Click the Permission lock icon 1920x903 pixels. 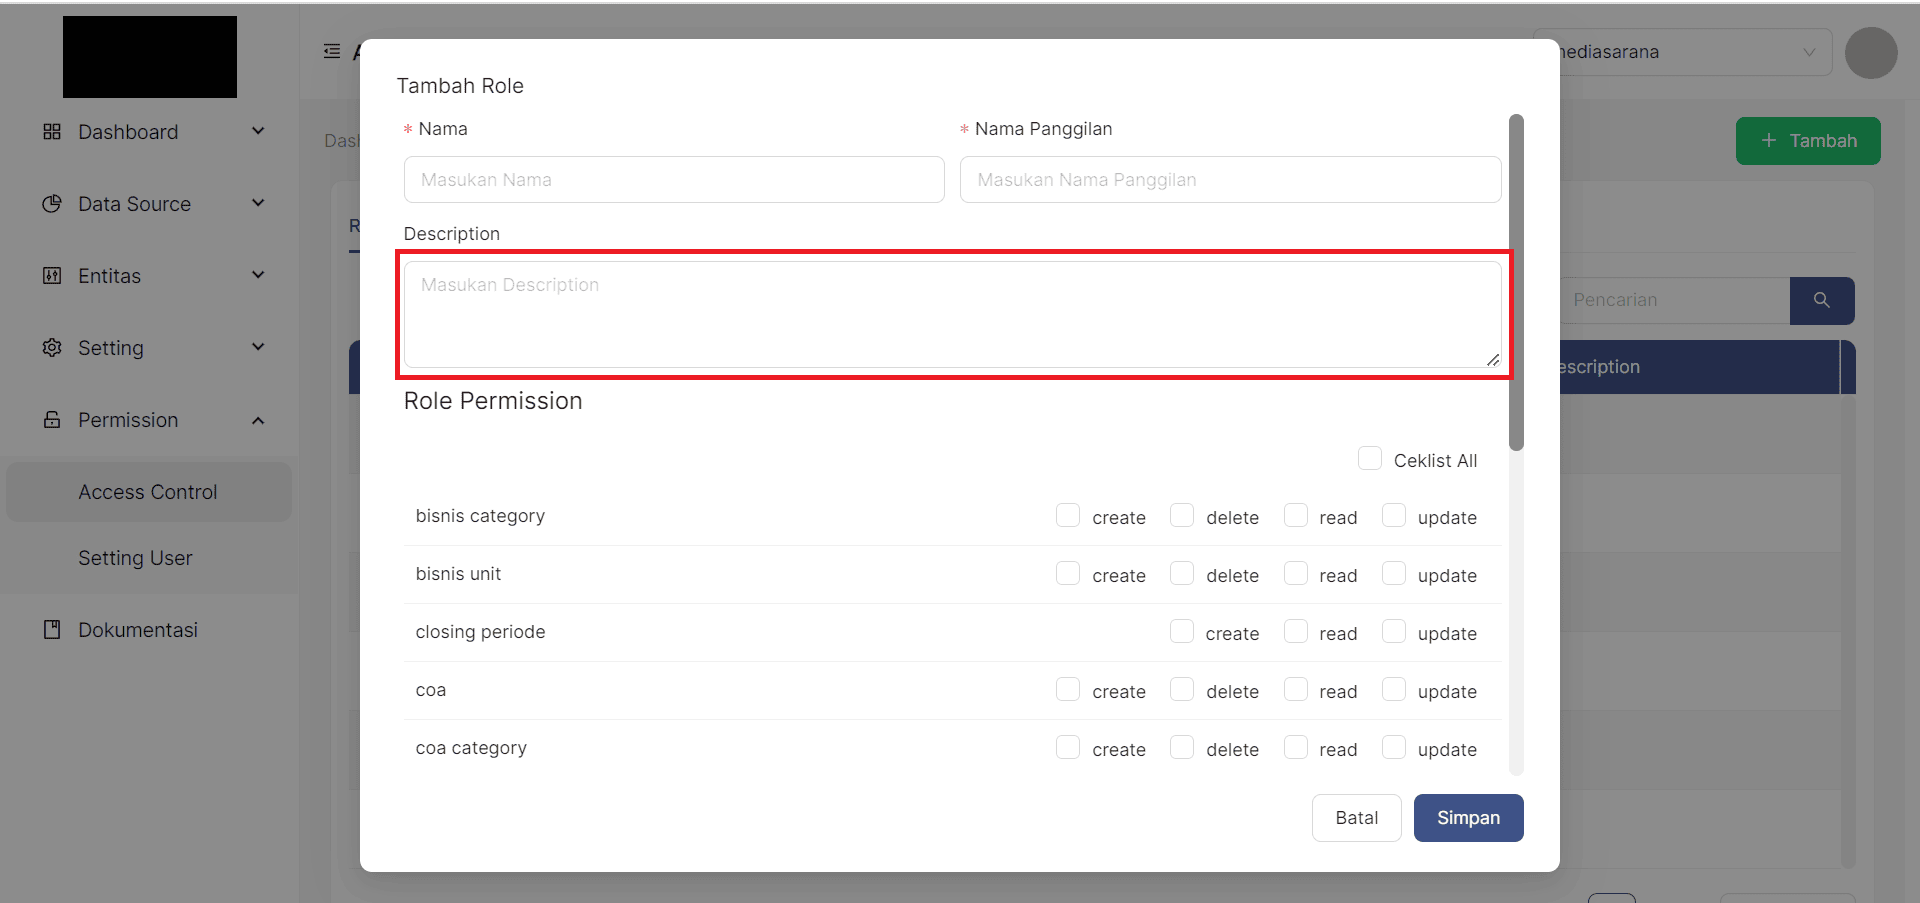52,420
